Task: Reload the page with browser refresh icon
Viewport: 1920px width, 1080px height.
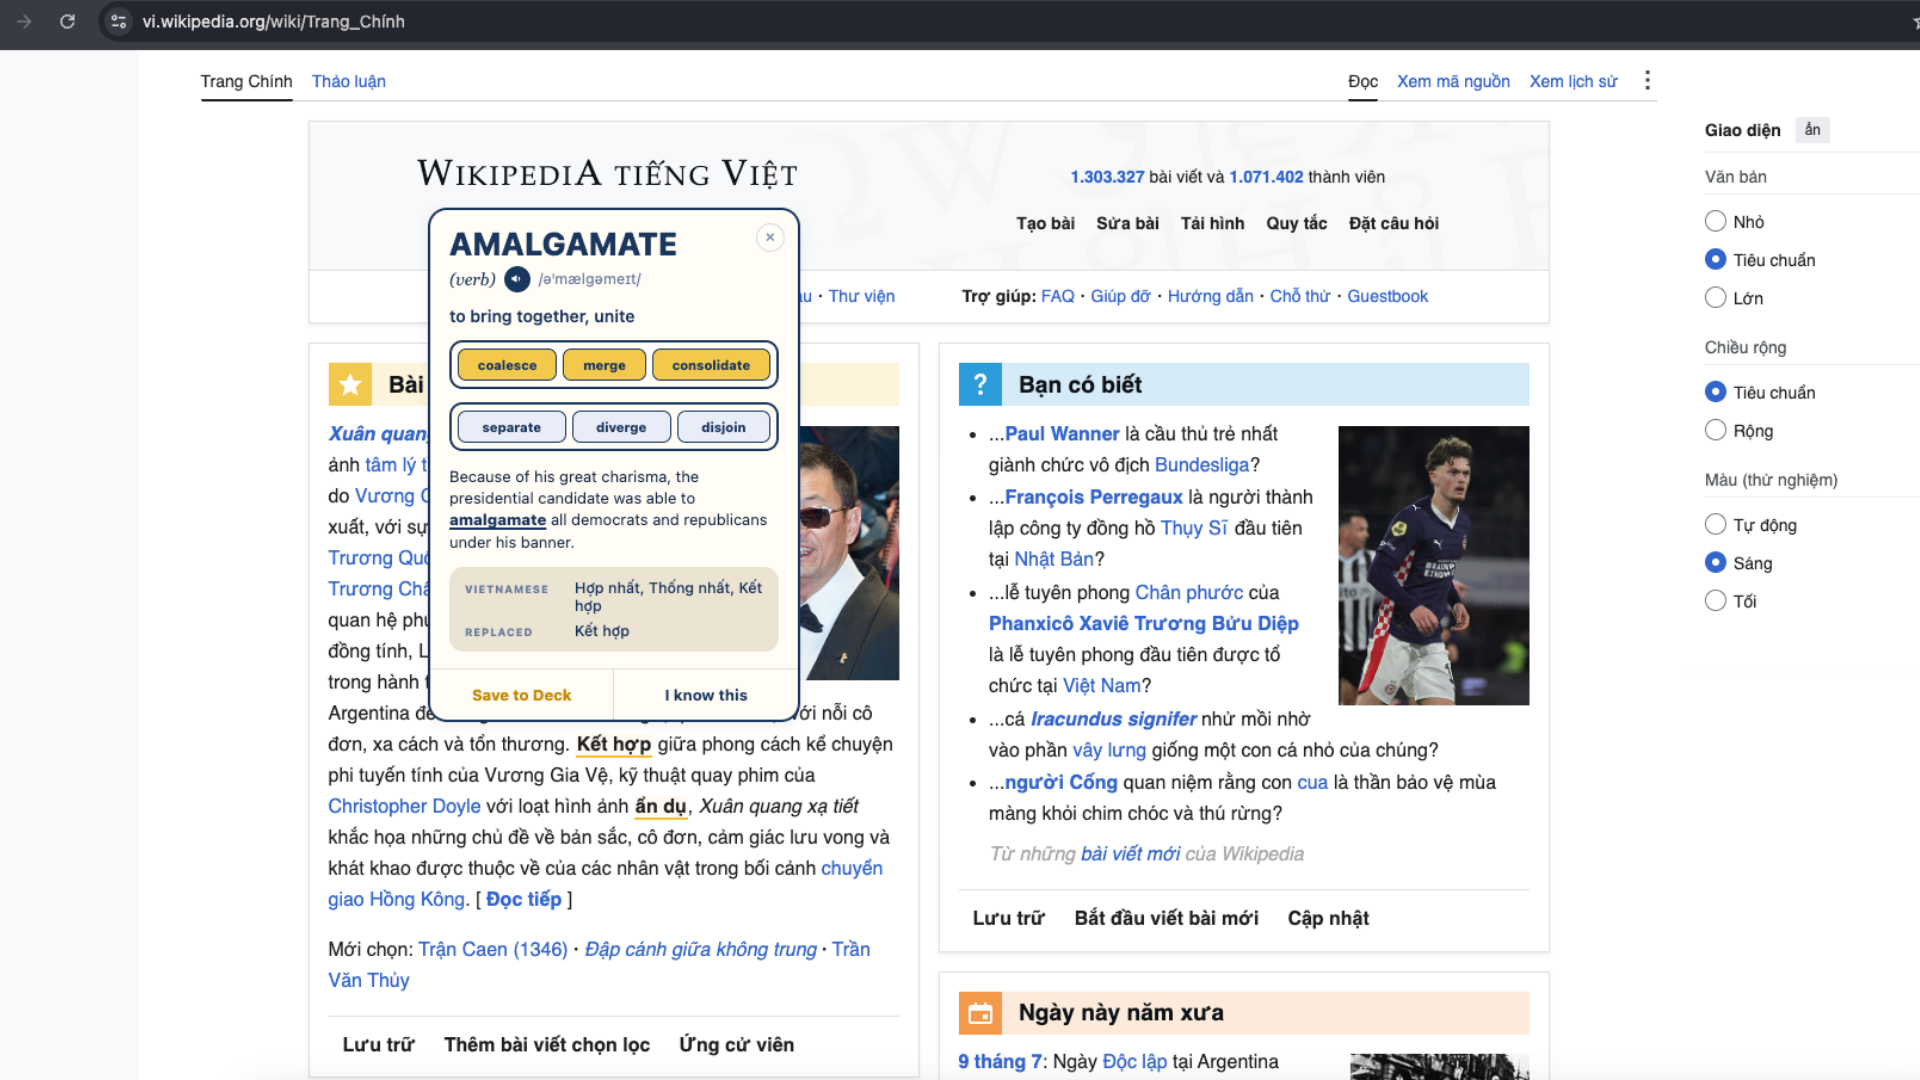Action: pos(67,21)
